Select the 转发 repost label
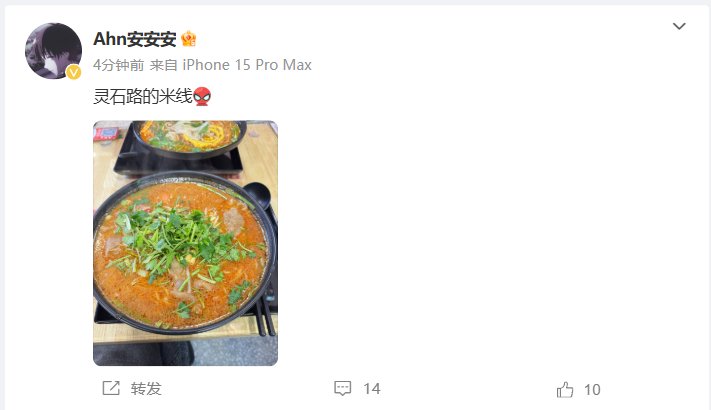The image size is (711, 410). coord(146,389)
